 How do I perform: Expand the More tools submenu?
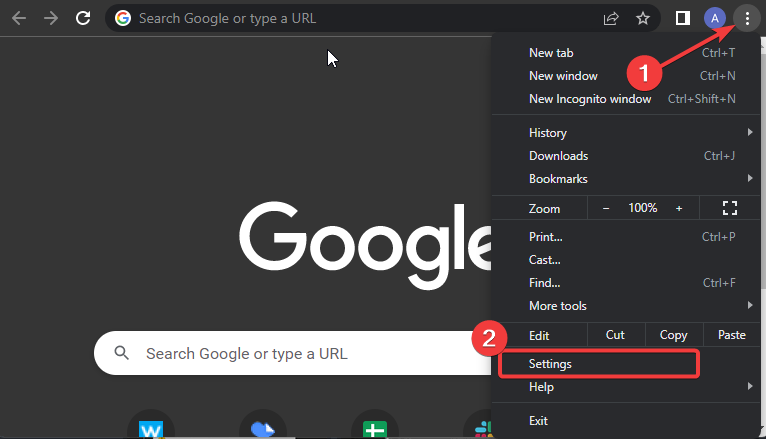click(x=628, y=306)
